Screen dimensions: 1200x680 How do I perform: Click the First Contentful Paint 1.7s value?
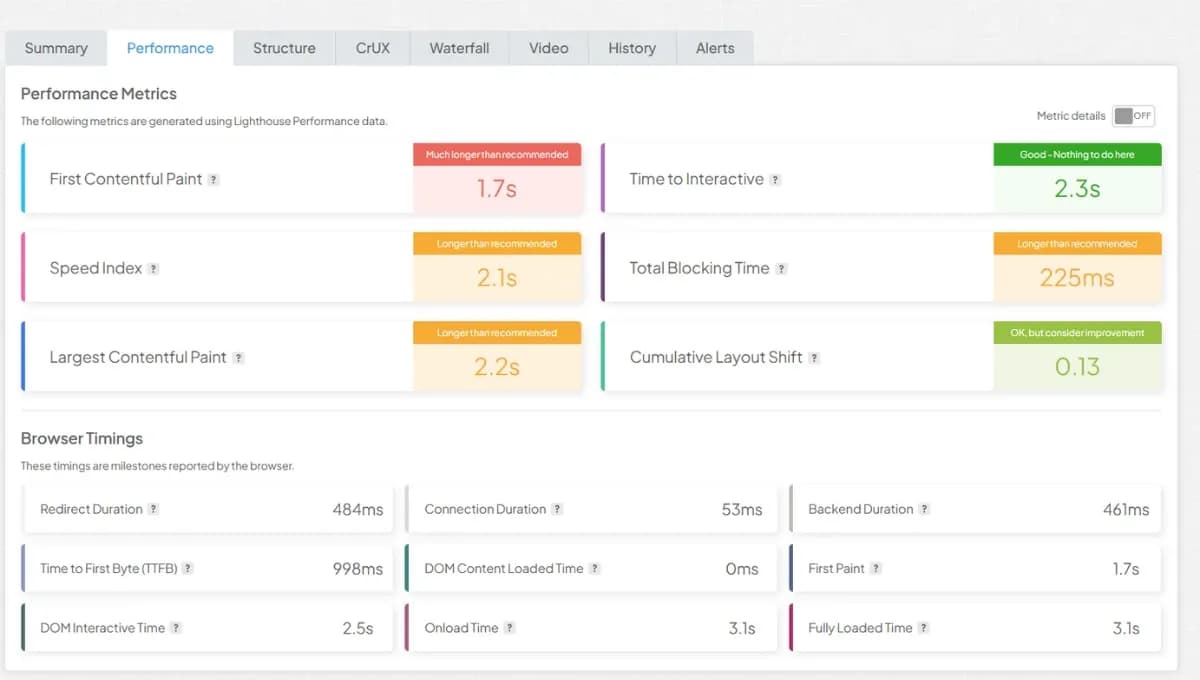pos(497,188)
